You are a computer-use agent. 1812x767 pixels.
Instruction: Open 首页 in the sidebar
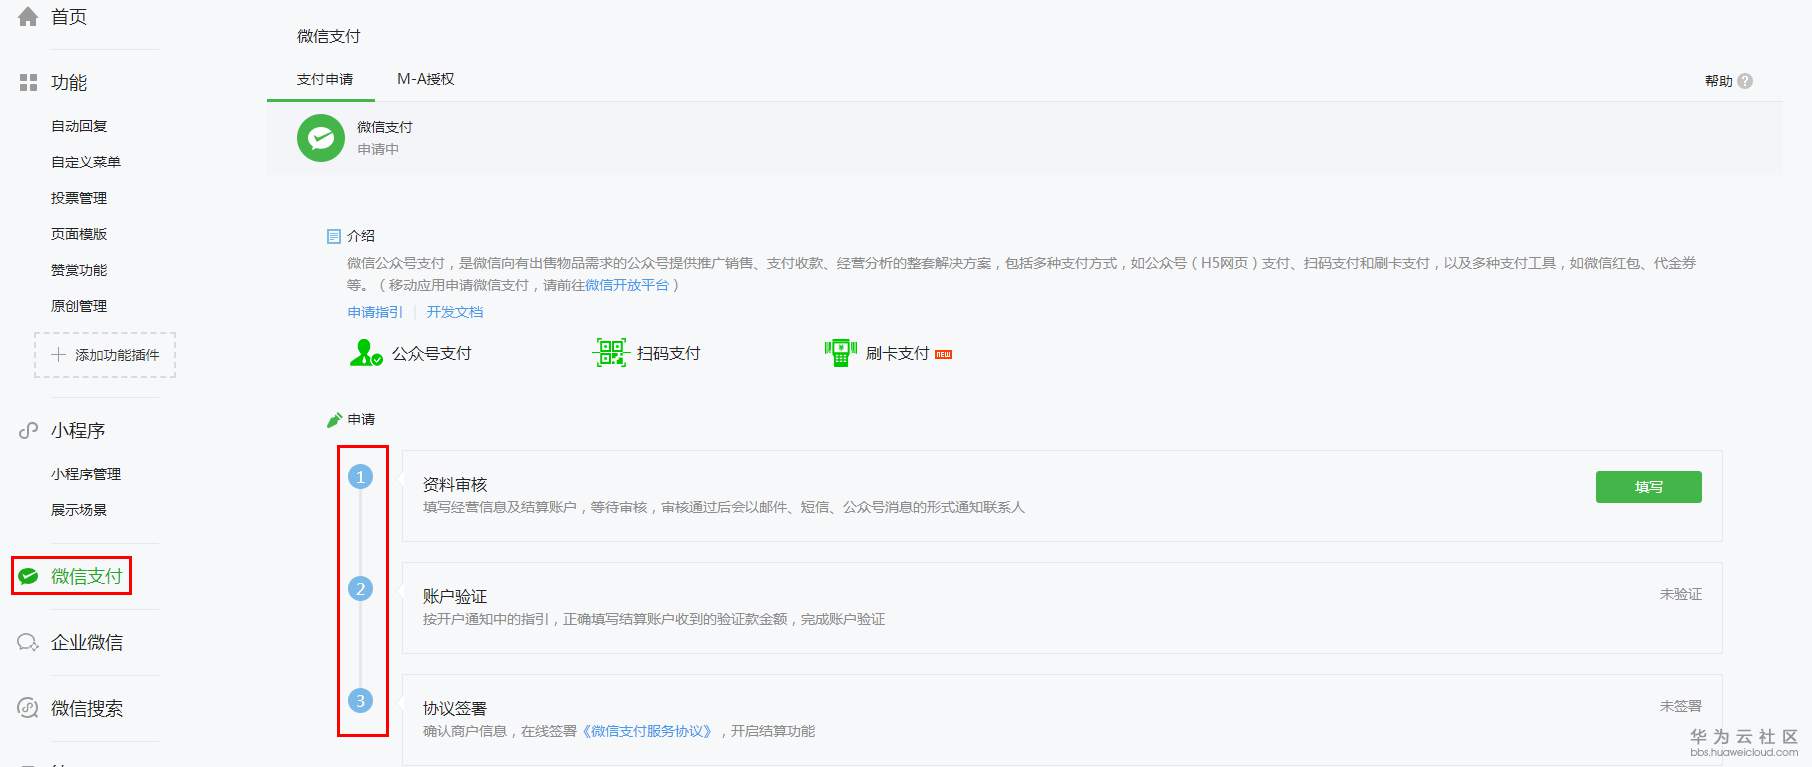point(69,16)
